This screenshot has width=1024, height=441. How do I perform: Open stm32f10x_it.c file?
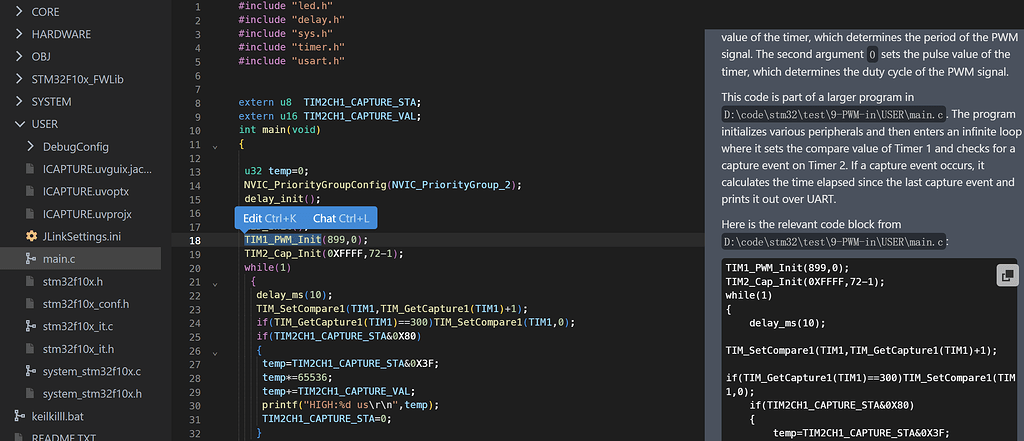[x=80, y=326]
